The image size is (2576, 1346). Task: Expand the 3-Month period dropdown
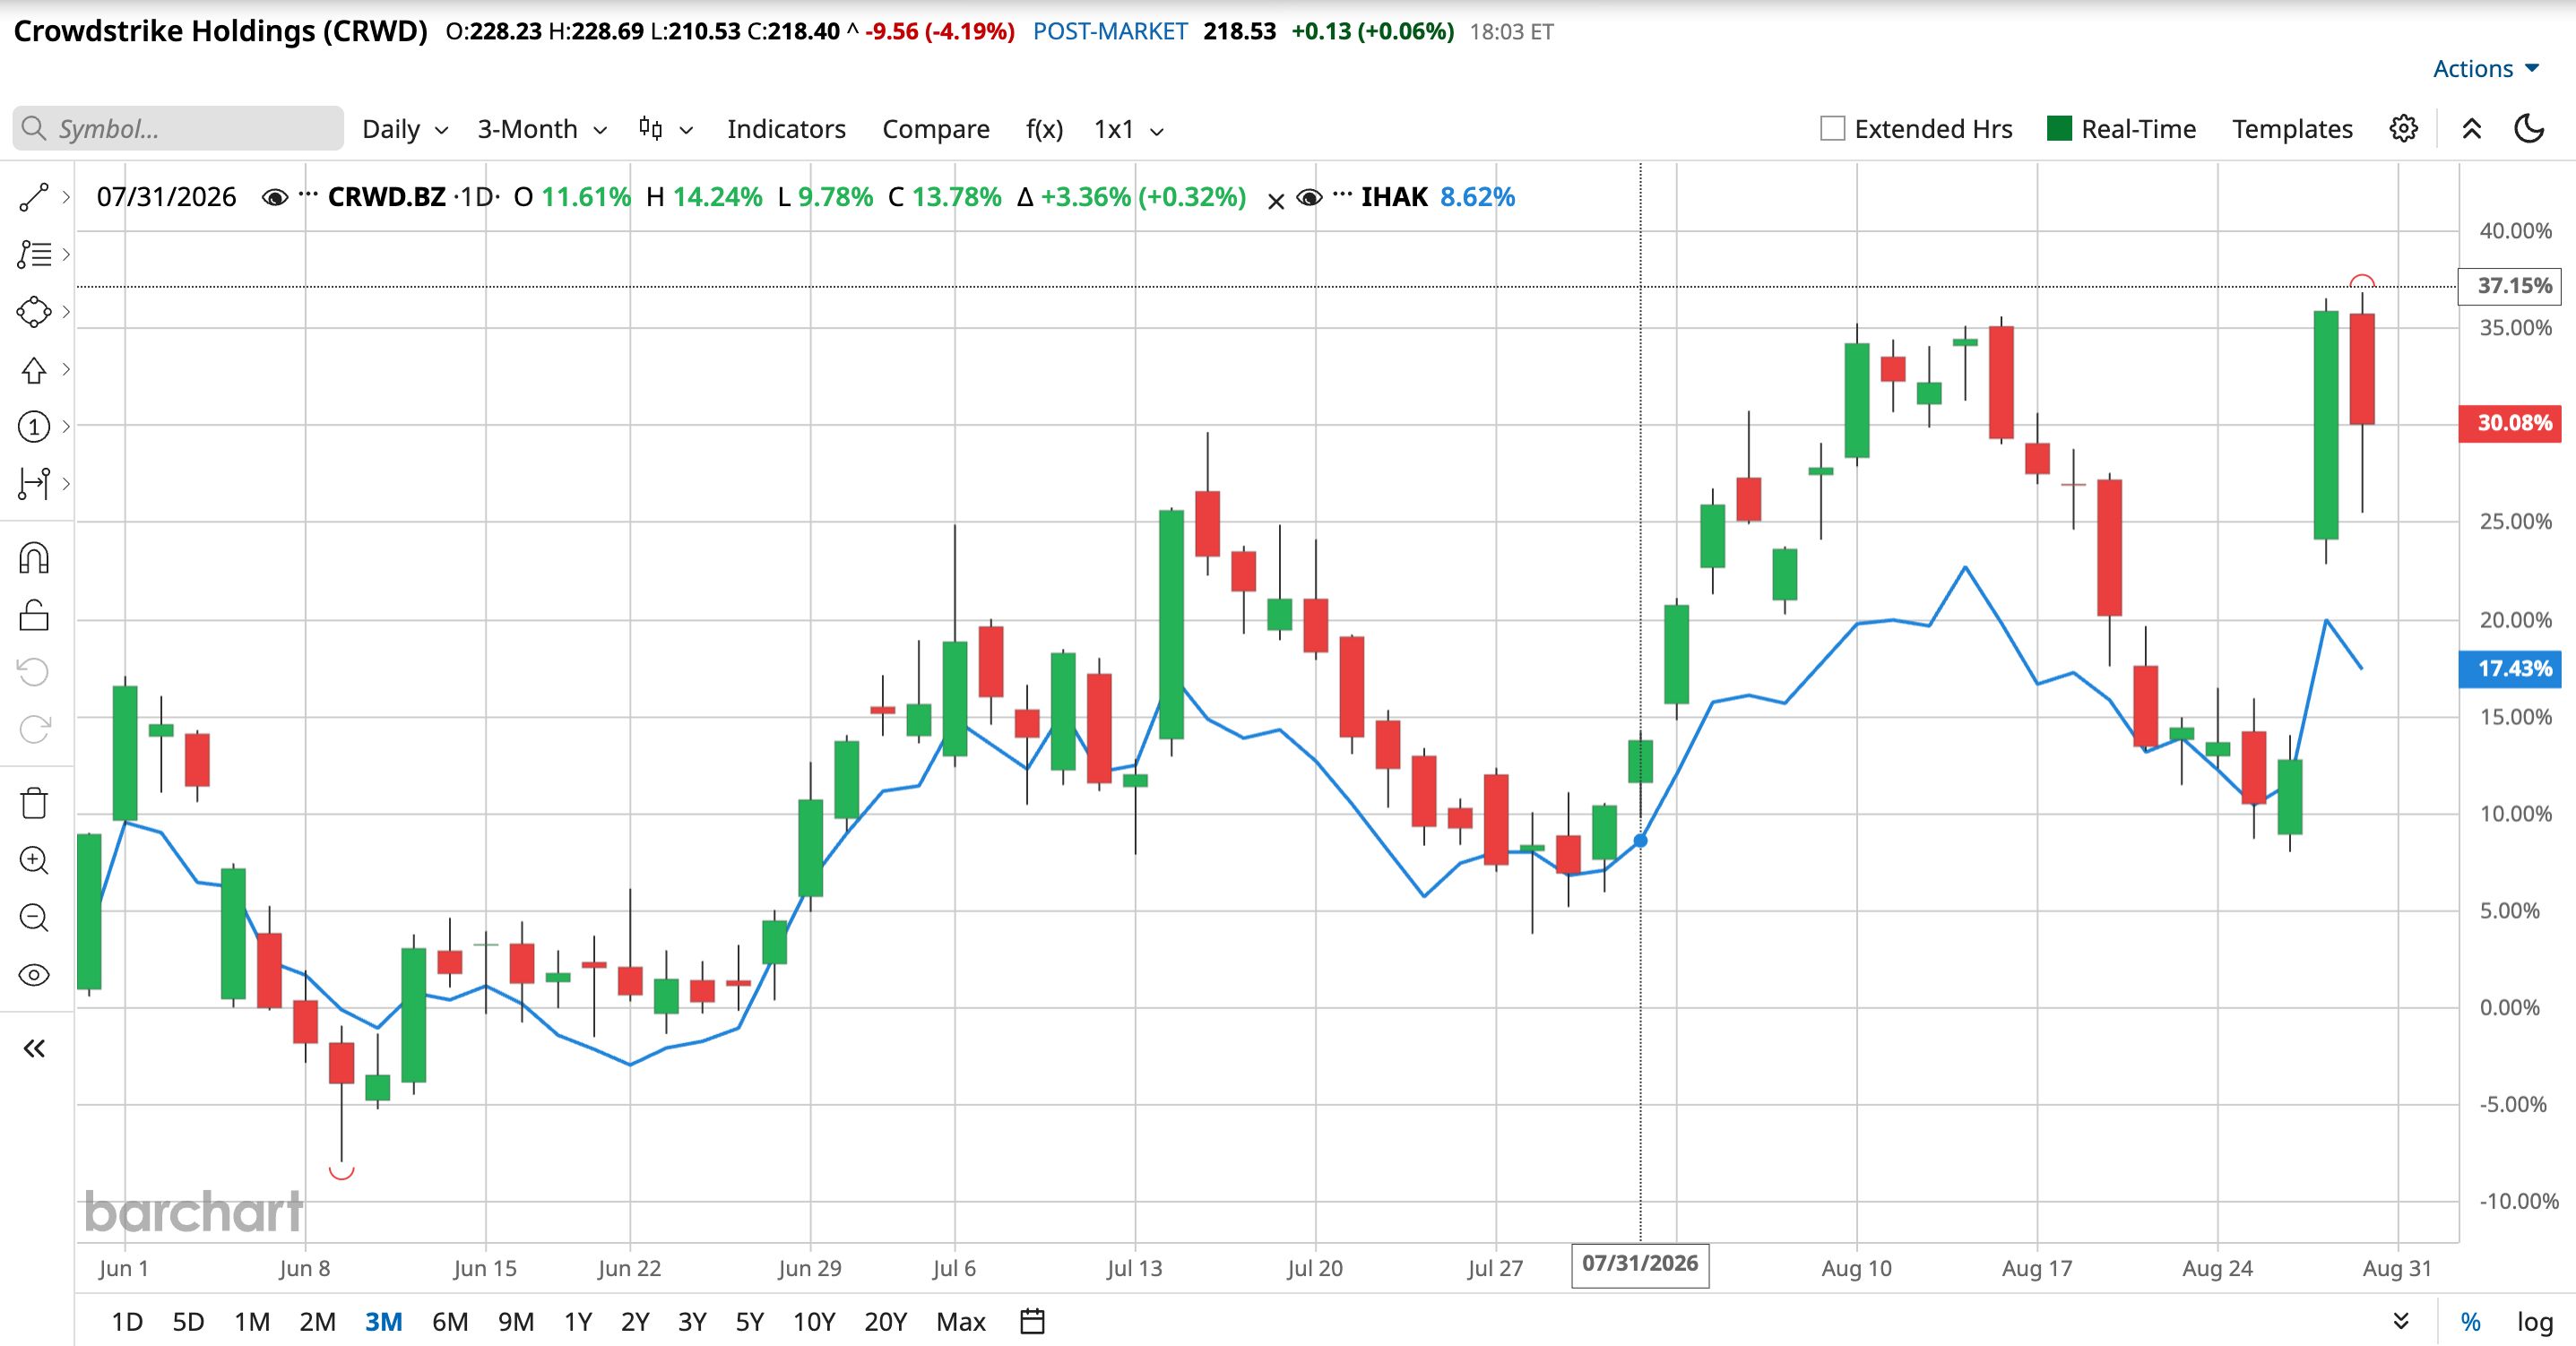point(542,129)
